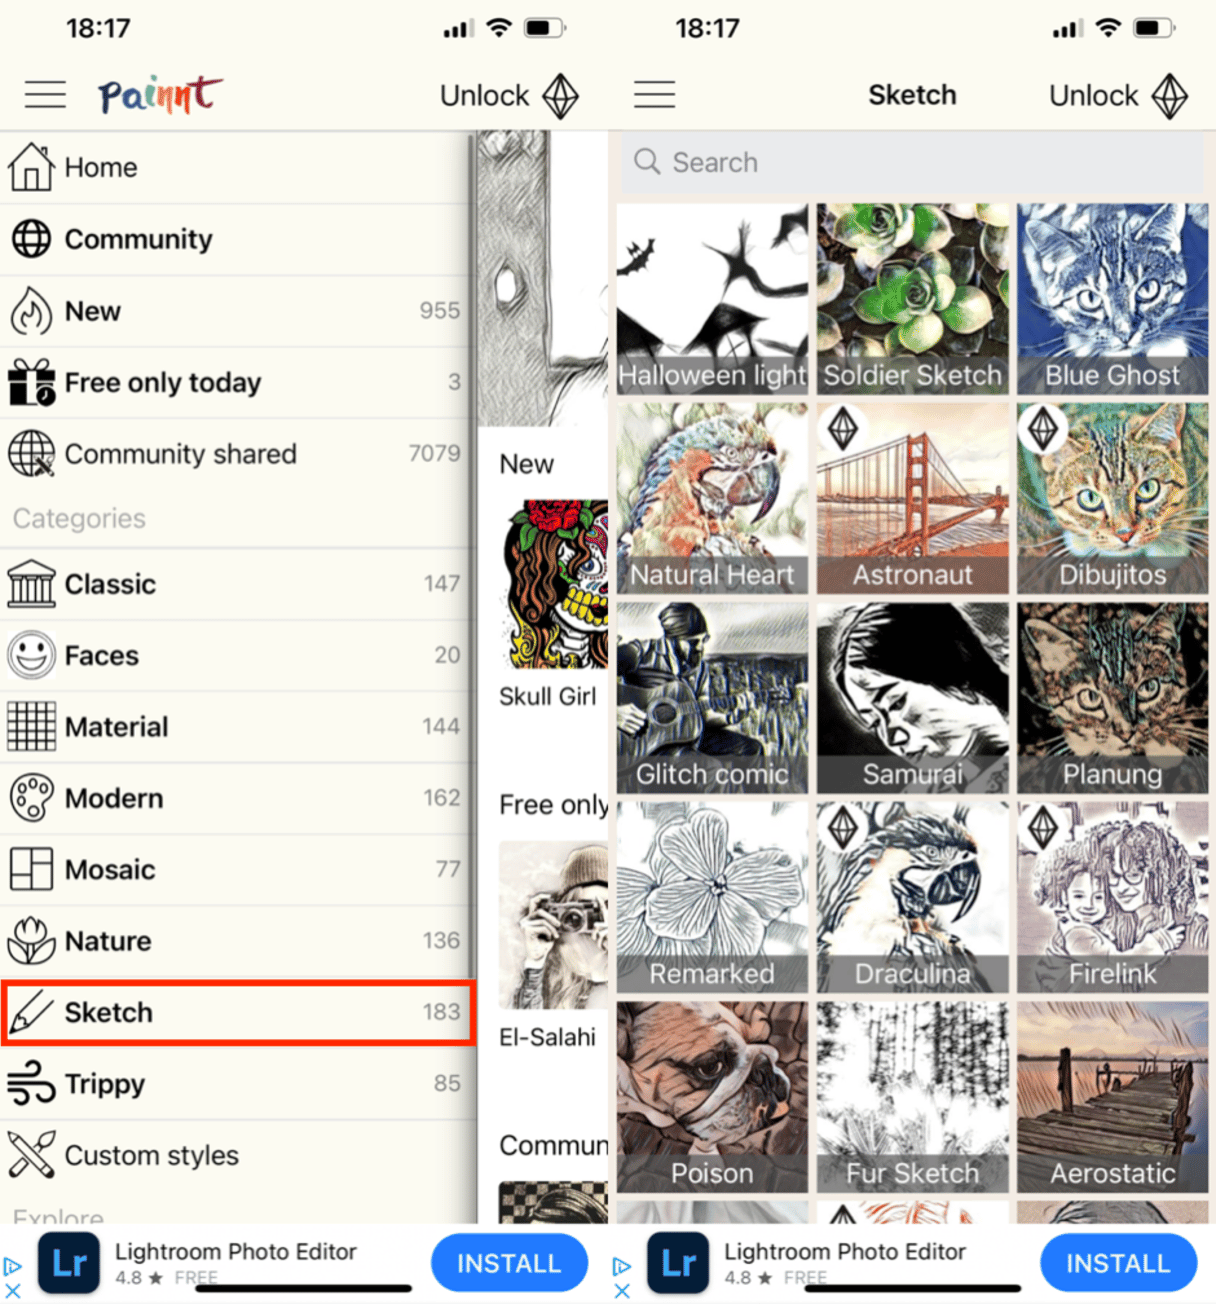Open the Nature category entry
The width and height of the screenshot is (1216, 1304).
pos(236,941)
